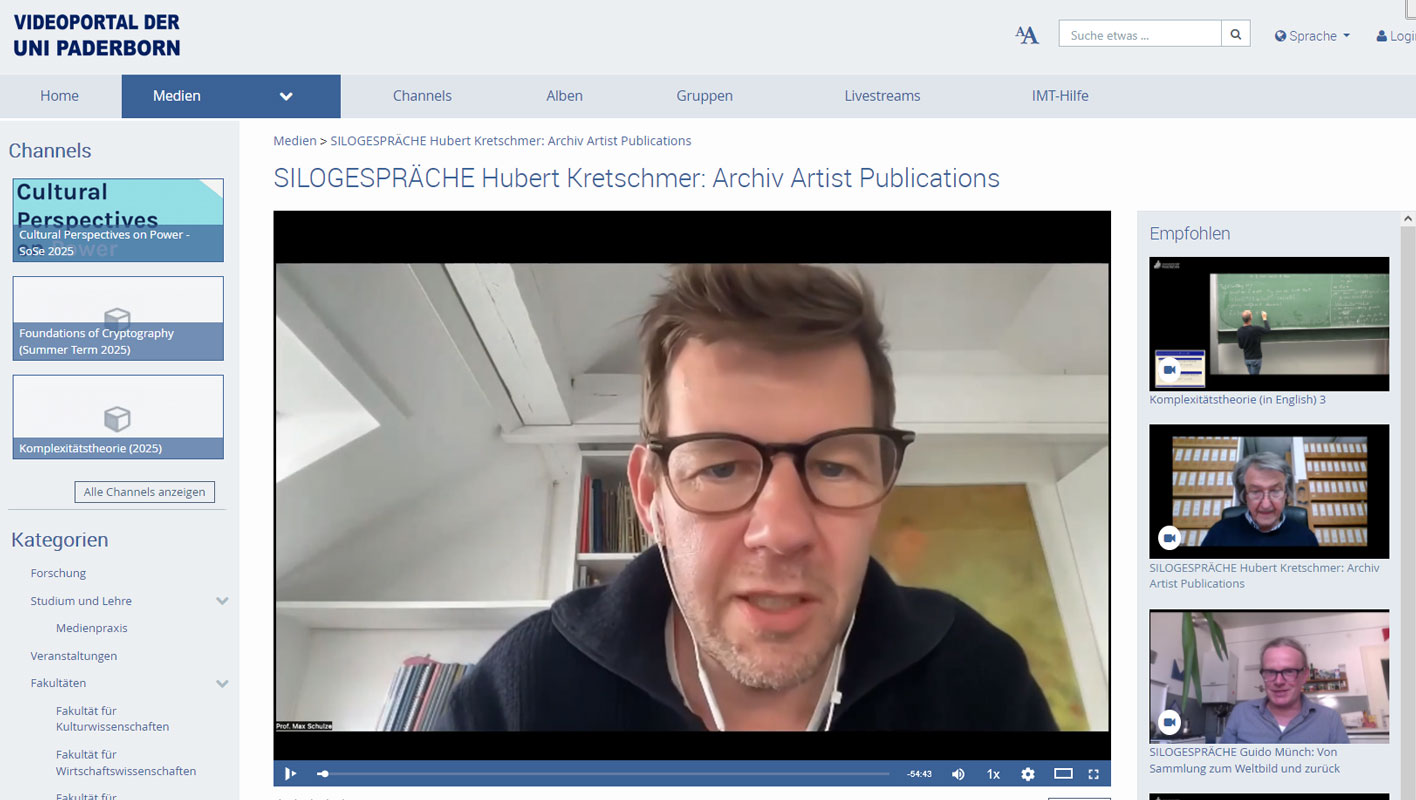Open the Forschung category link
The image size is (1416, 800).
tap(58, 573)
